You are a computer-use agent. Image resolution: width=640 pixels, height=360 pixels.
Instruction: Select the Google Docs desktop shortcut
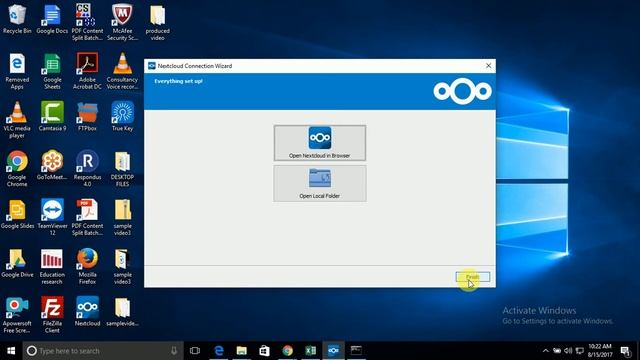pos(52,20)
